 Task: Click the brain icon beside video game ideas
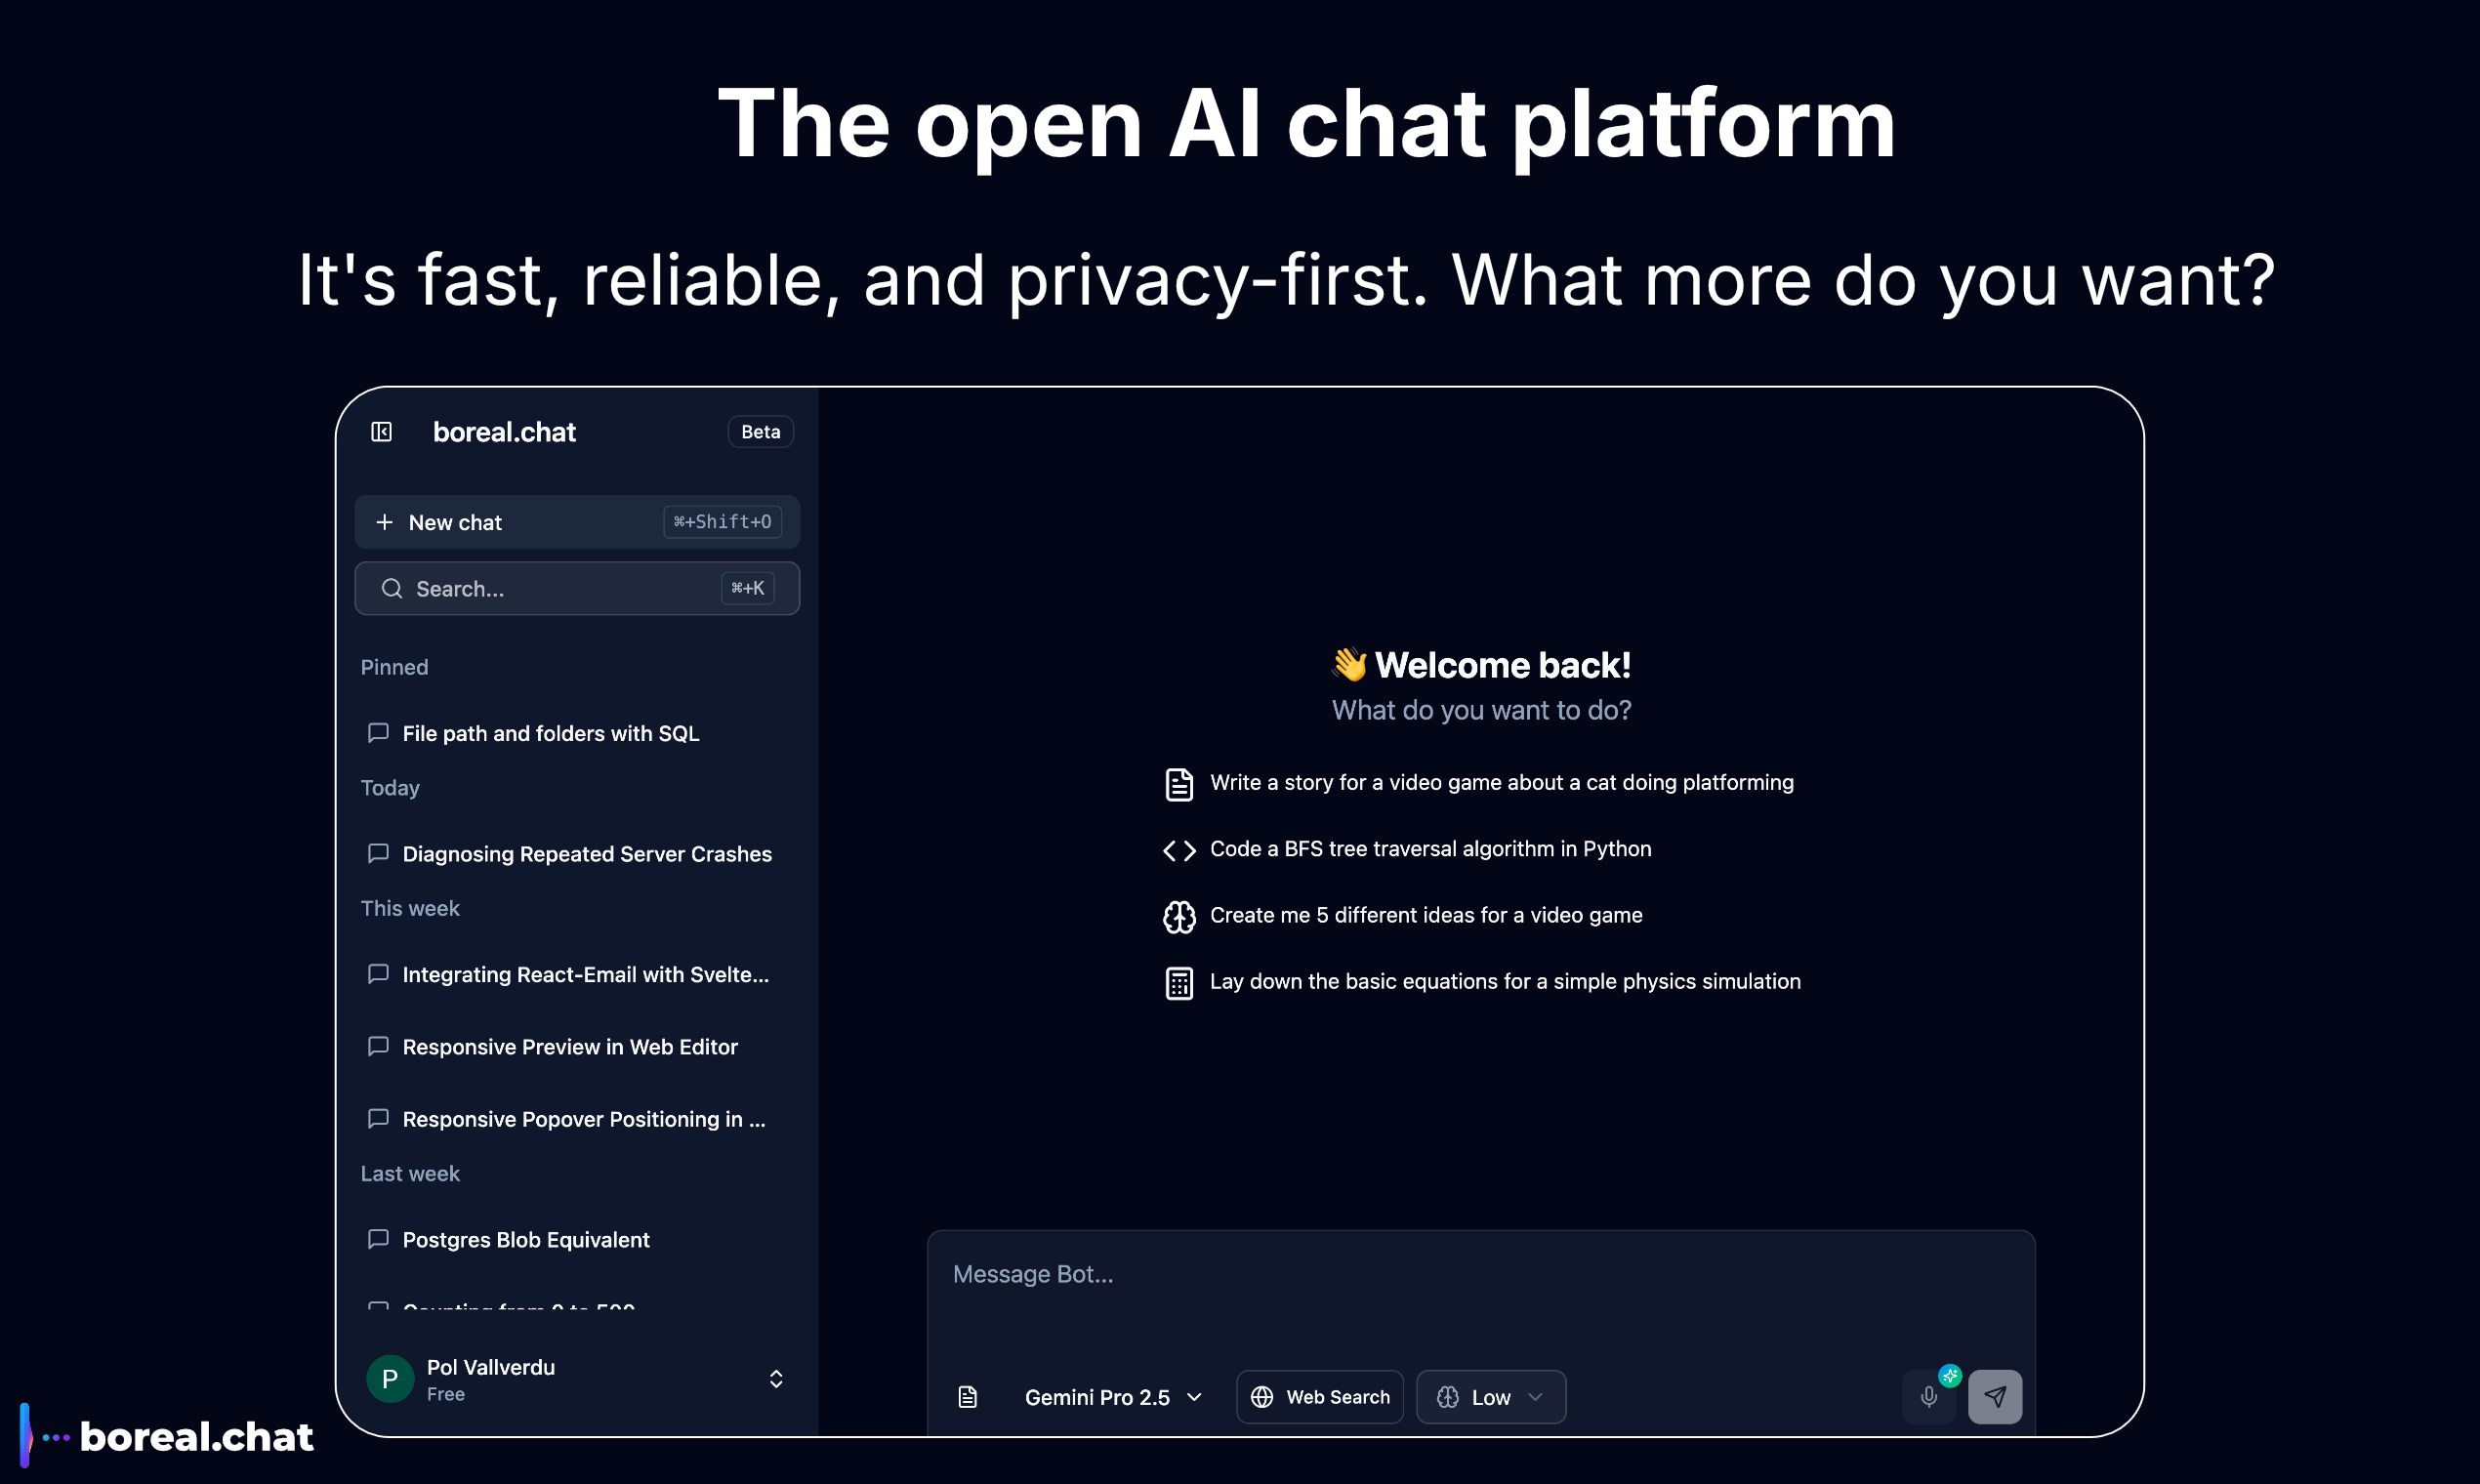coord(1179,916)
